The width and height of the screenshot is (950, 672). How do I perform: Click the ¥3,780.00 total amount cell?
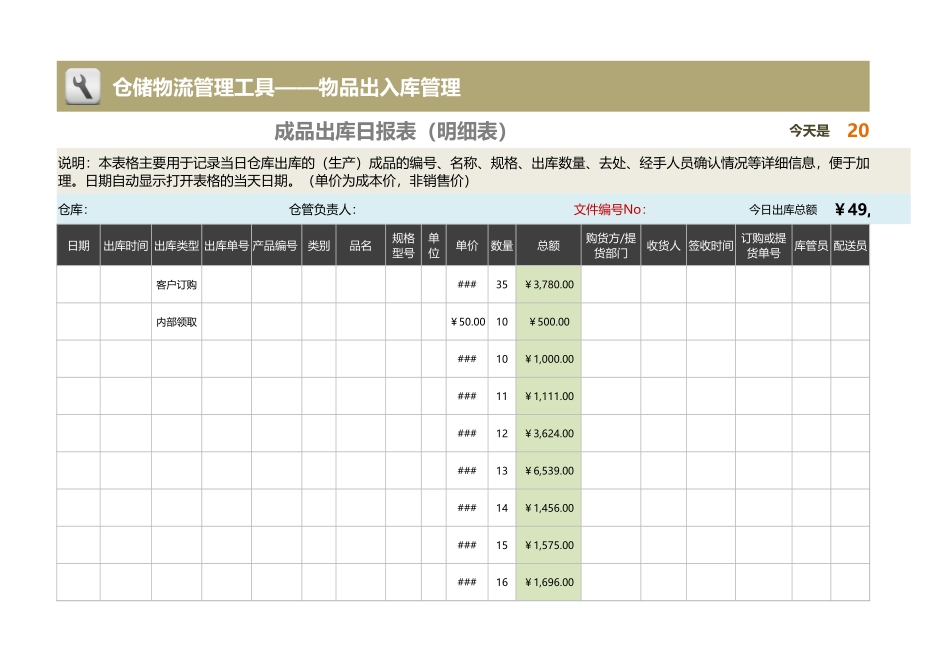point(547,284)
